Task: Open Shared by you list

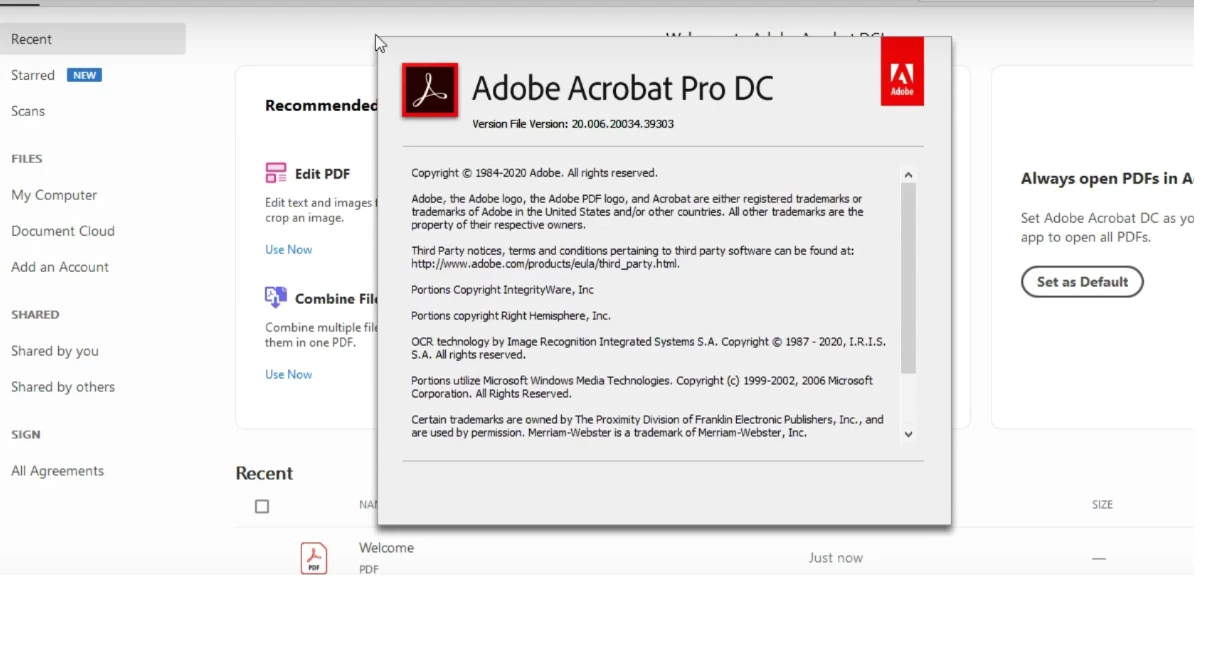Action: [55, 351]
